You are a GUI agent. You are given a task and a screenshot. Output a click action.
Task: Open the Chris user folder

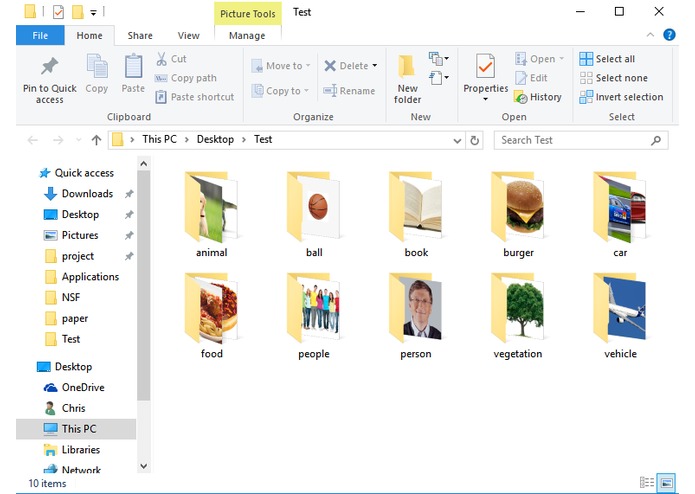(65, 408)
